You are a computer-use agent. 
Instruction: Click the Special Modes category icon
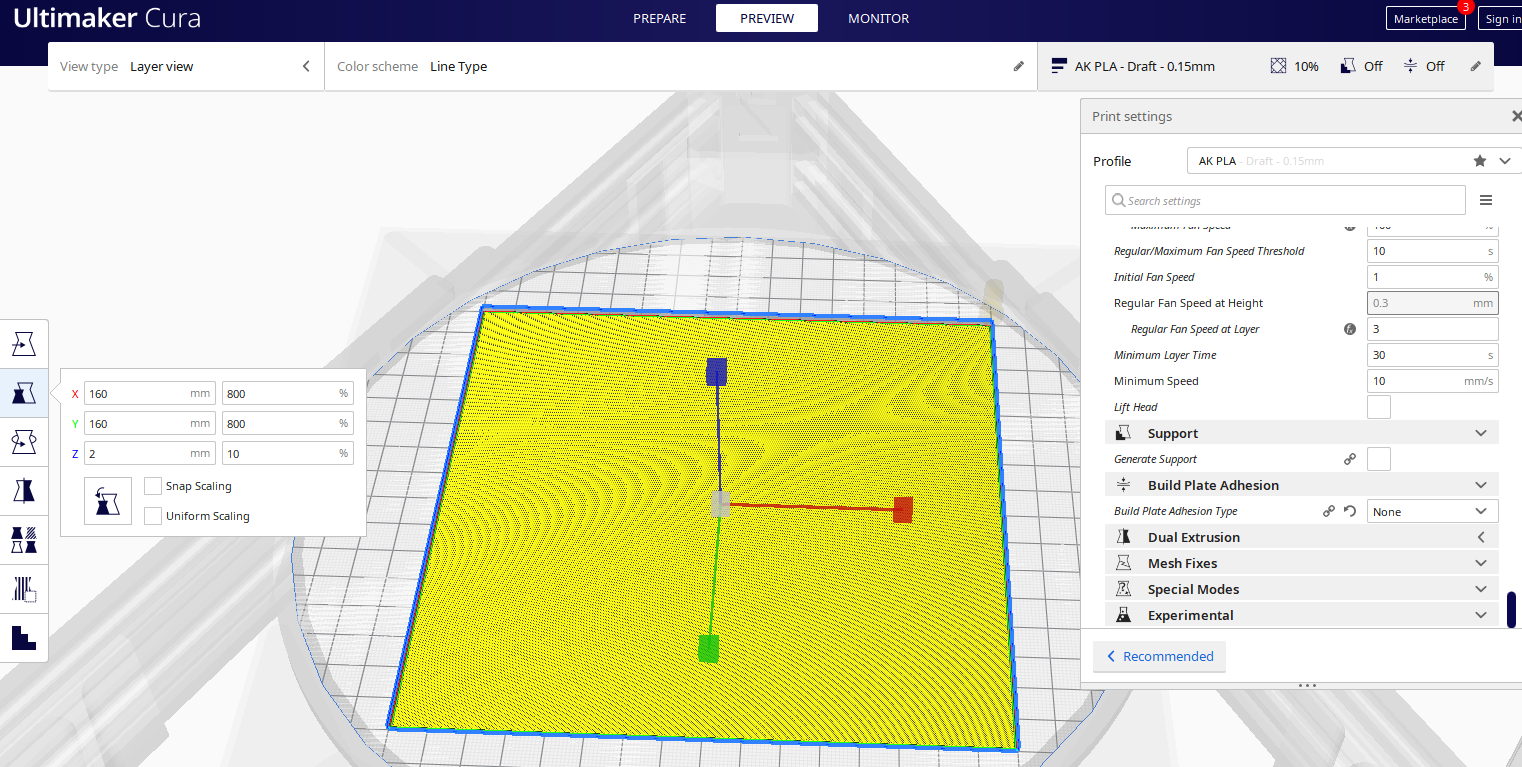coord(1124,589)
